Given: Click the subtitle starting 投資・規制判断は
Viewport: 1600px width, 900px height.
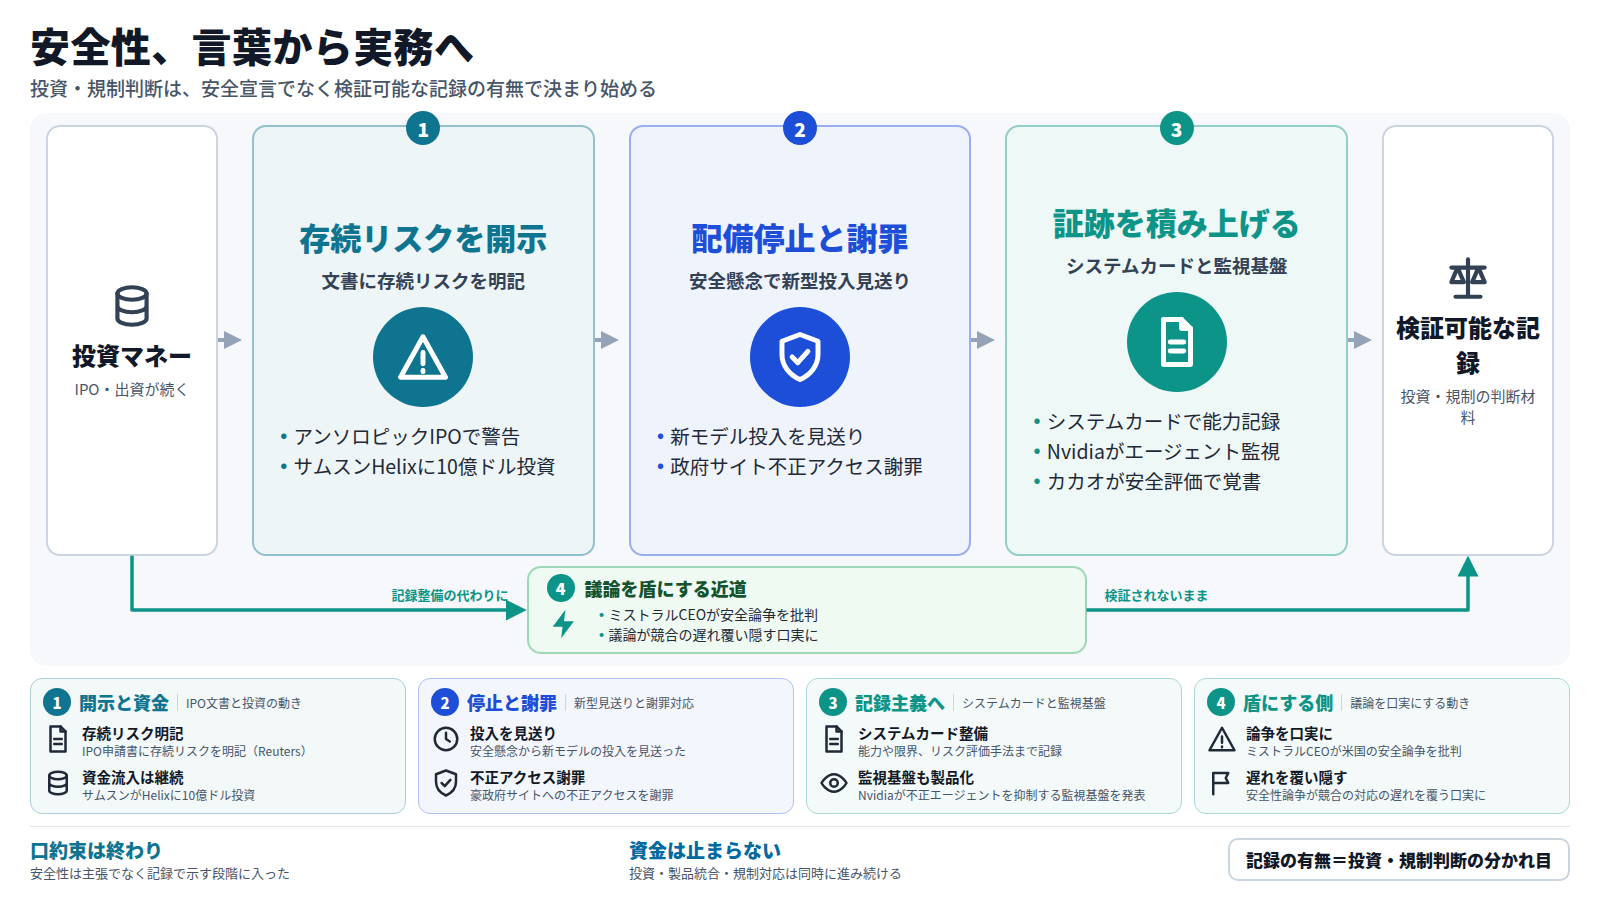Looking at the screenshot, I should (x=343, y=89).
